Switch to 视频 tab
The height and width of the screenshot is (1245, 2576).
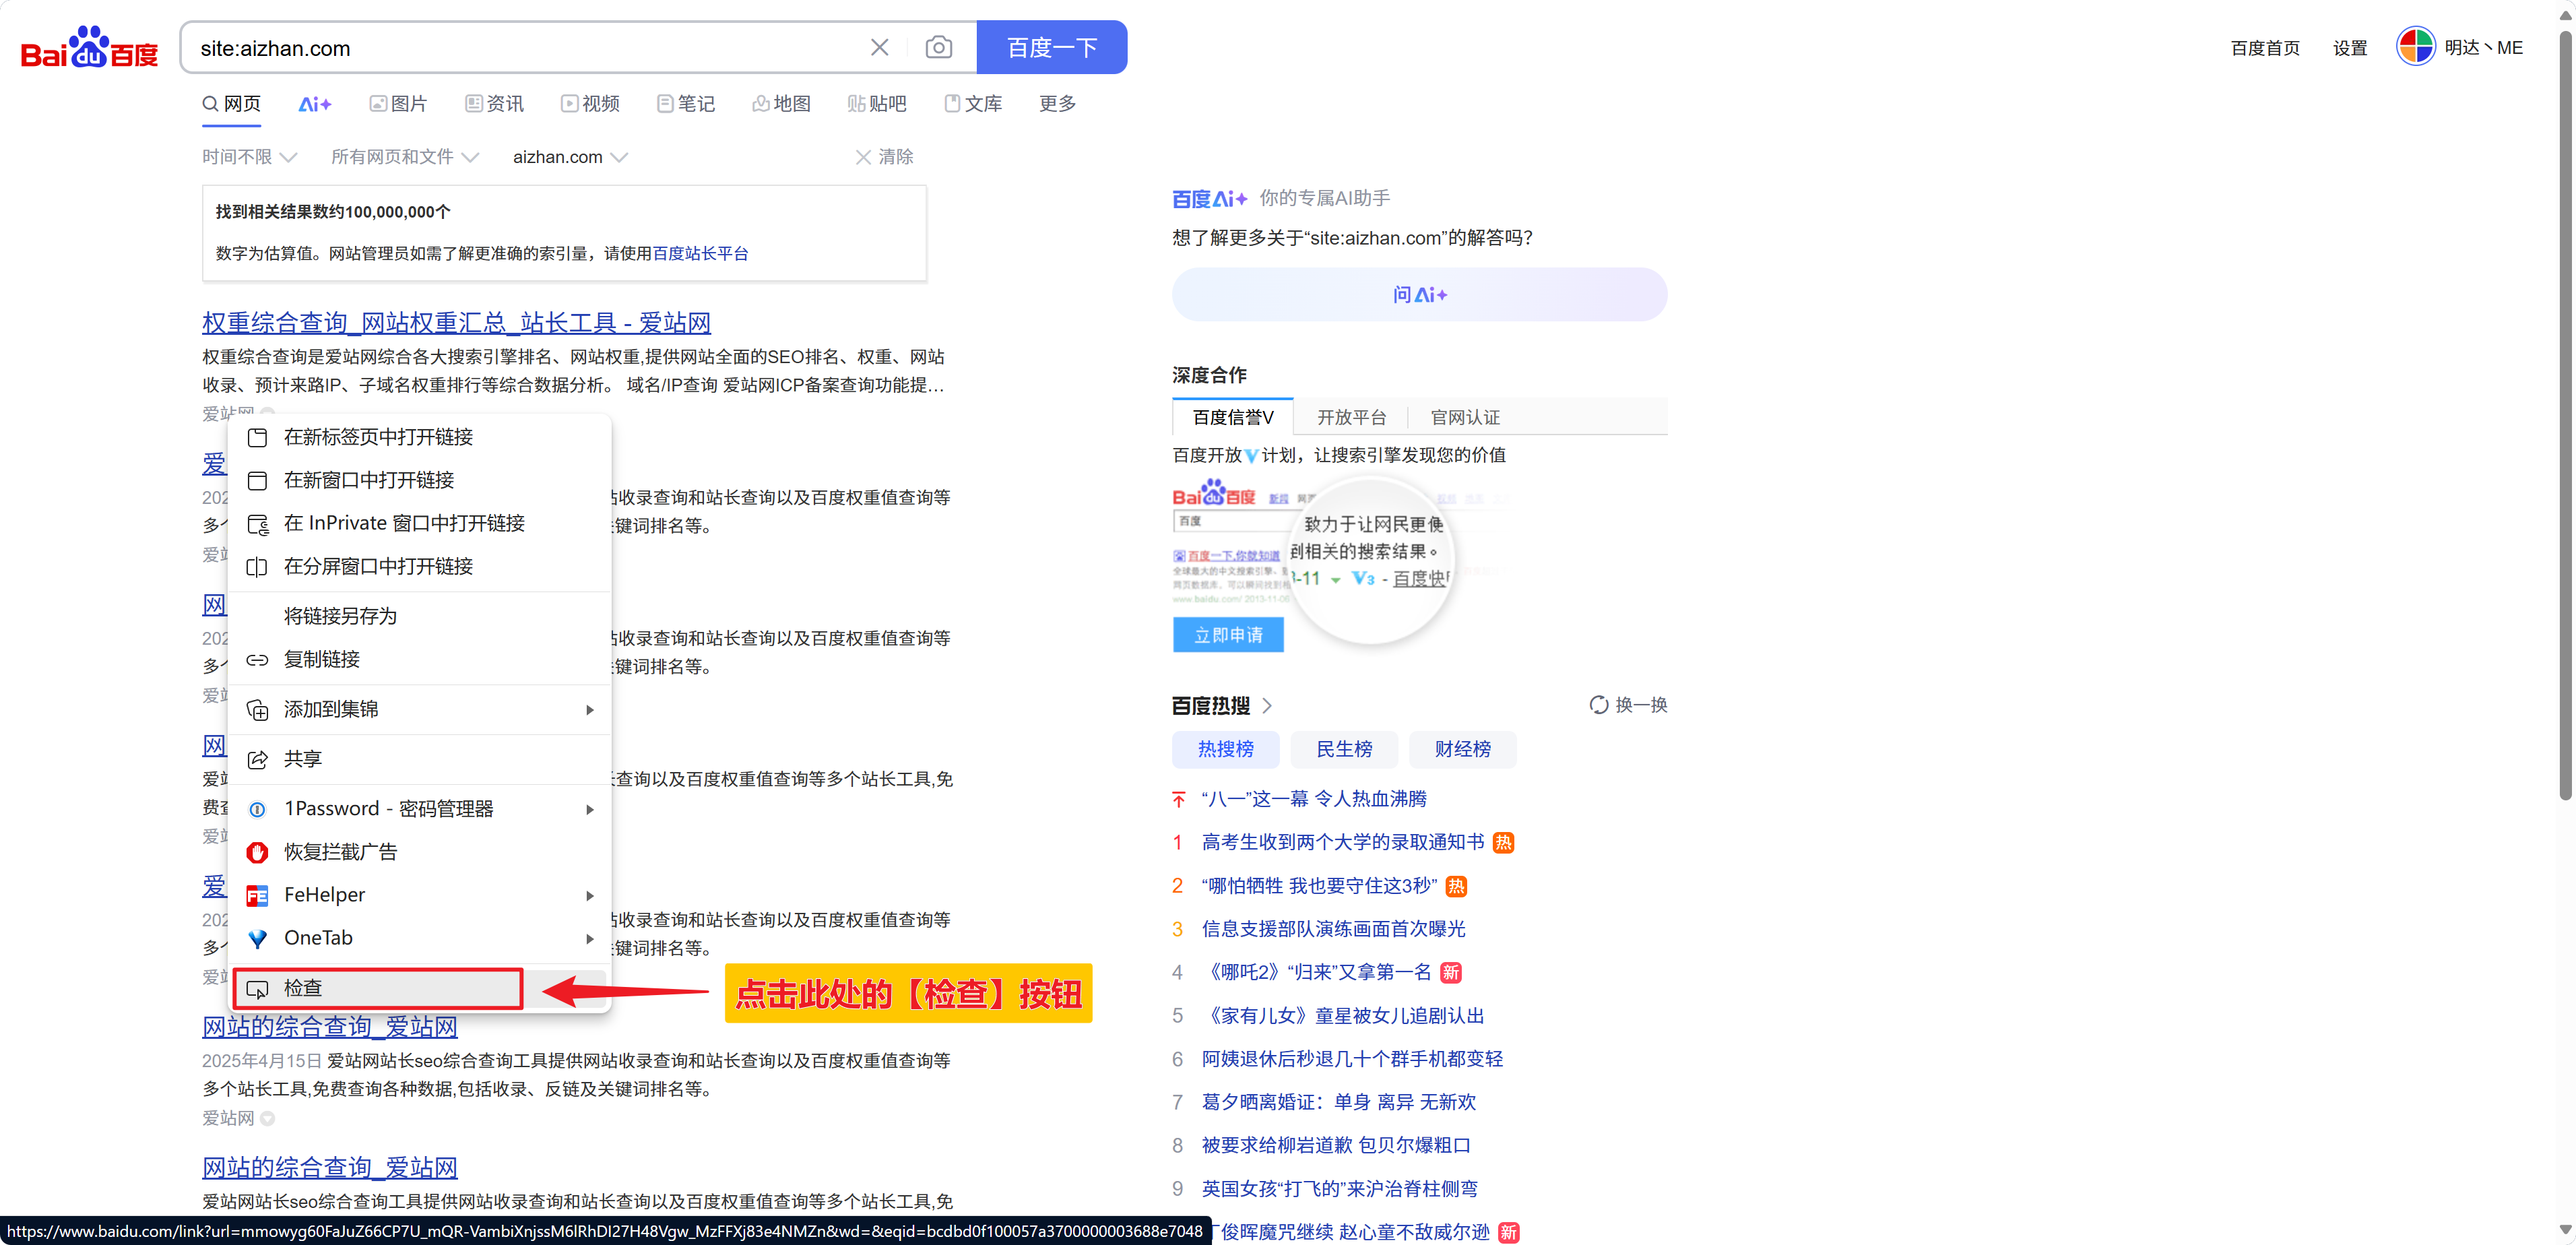pos(590,103)
